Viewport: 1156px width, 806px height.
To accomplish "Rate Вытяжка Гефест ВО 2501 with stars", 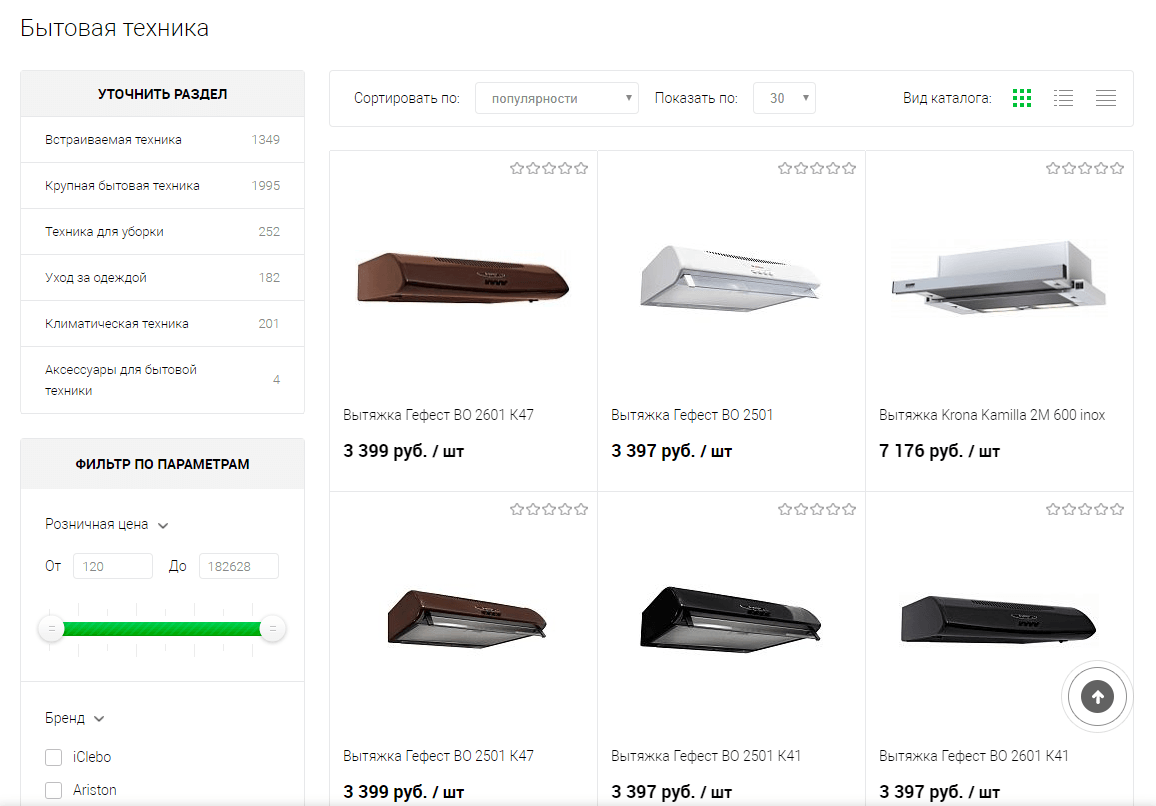I will (817, 168).
